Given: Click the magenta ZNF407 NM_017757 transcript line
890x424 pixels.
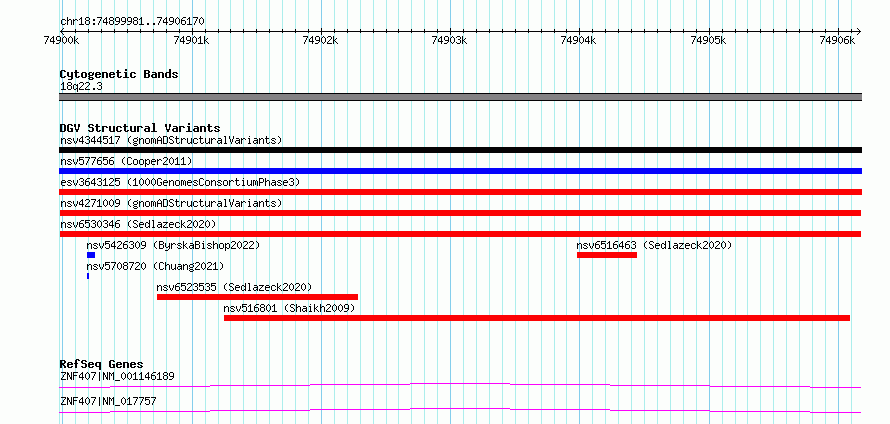Looking at the screenshot, I should pos(460,410).
